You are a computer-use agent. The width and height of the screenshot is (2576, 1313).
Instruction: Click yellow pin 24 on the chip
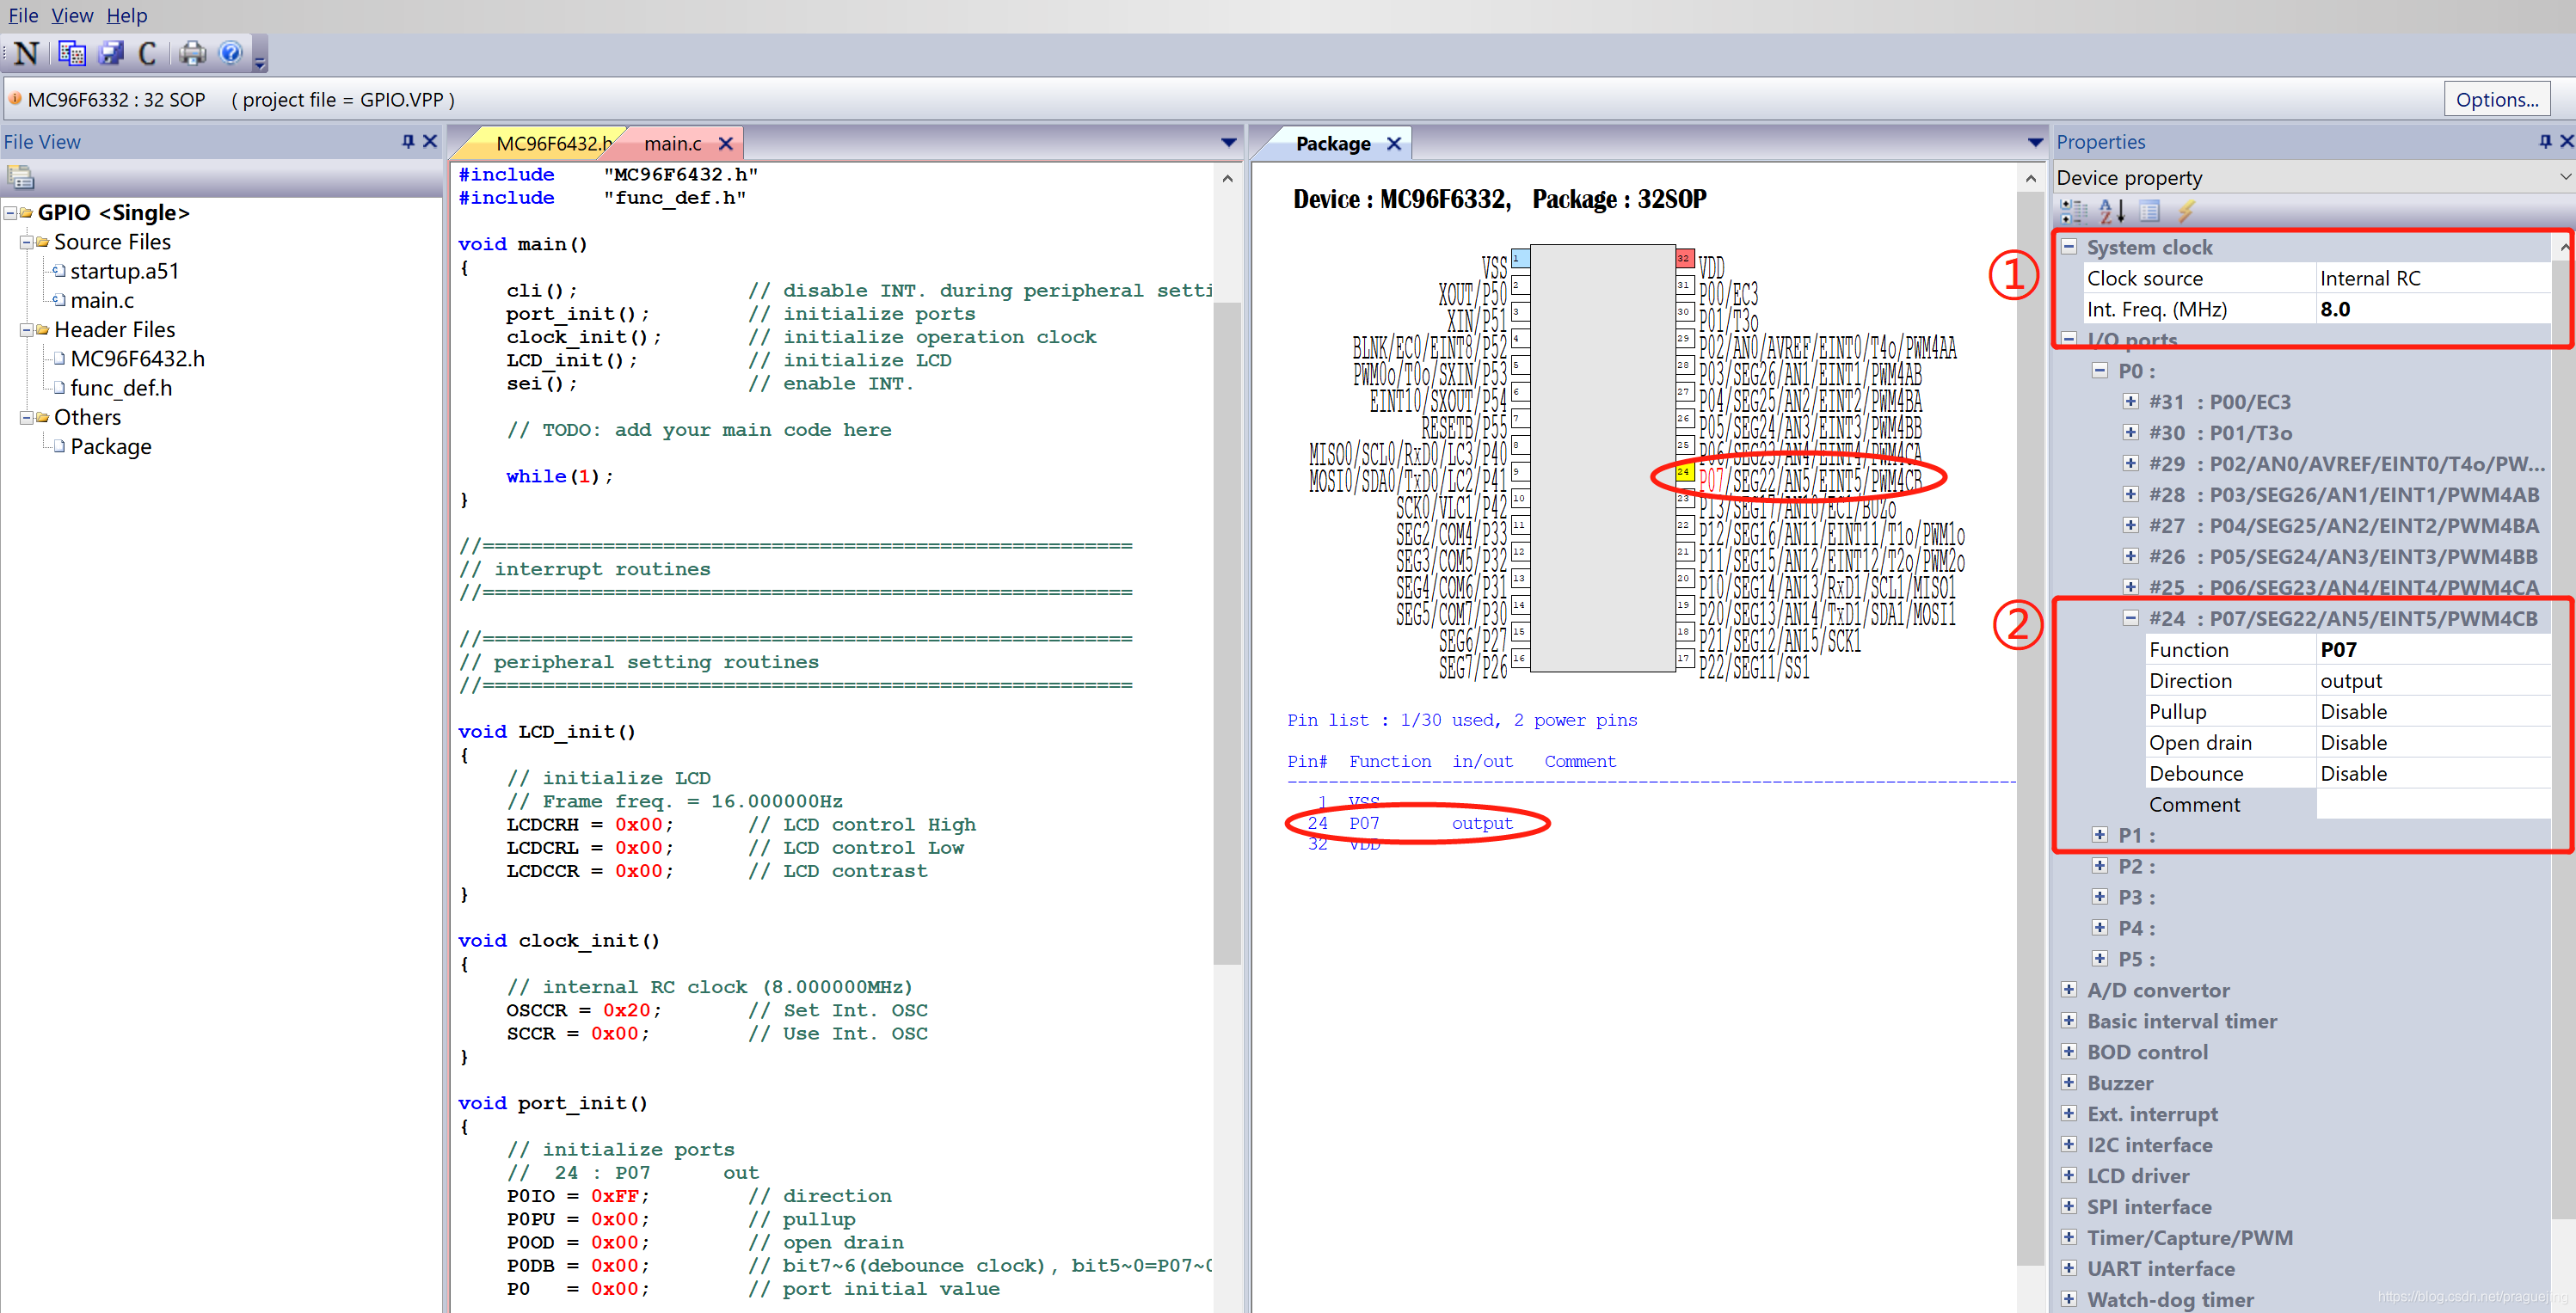pos(1684,472)
